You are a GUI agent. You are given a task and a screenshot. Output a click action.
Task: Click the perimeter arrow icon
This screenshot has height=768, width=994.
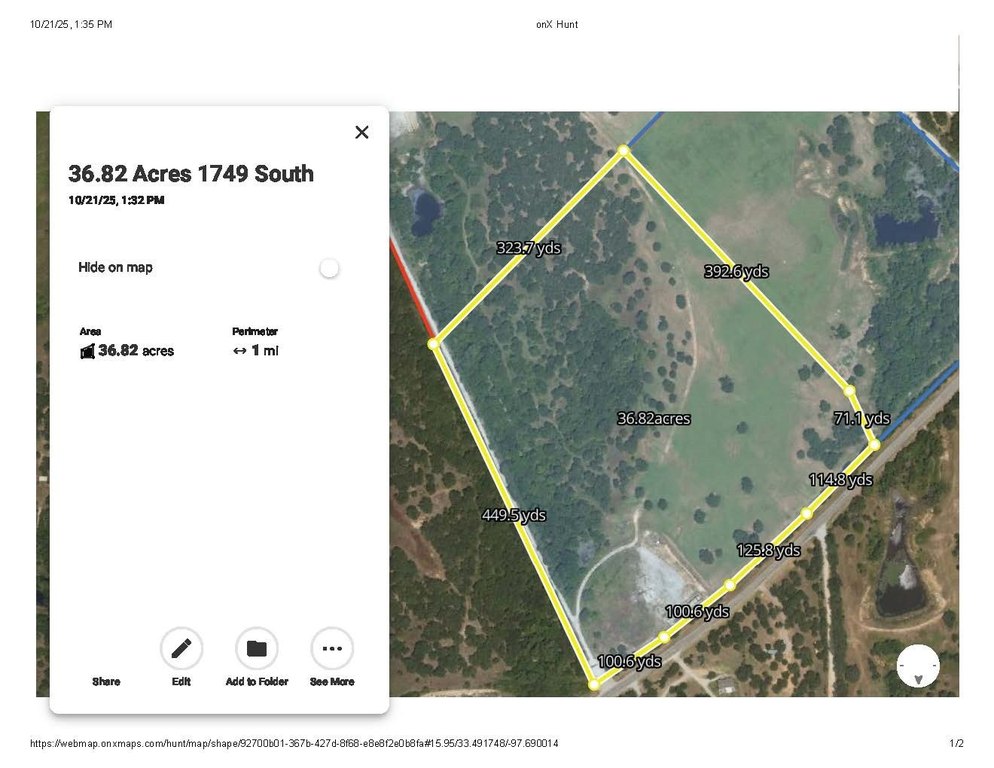point(240,351)
